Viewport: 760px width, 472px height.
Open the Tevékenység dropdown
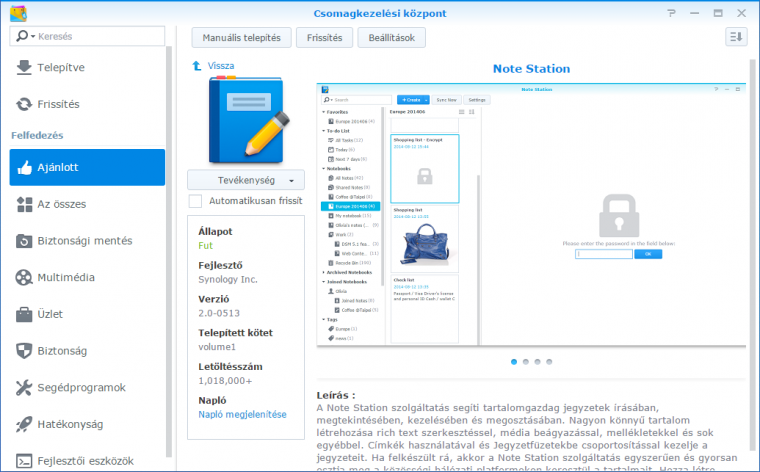pyautogui.click(x=246, y=180)
